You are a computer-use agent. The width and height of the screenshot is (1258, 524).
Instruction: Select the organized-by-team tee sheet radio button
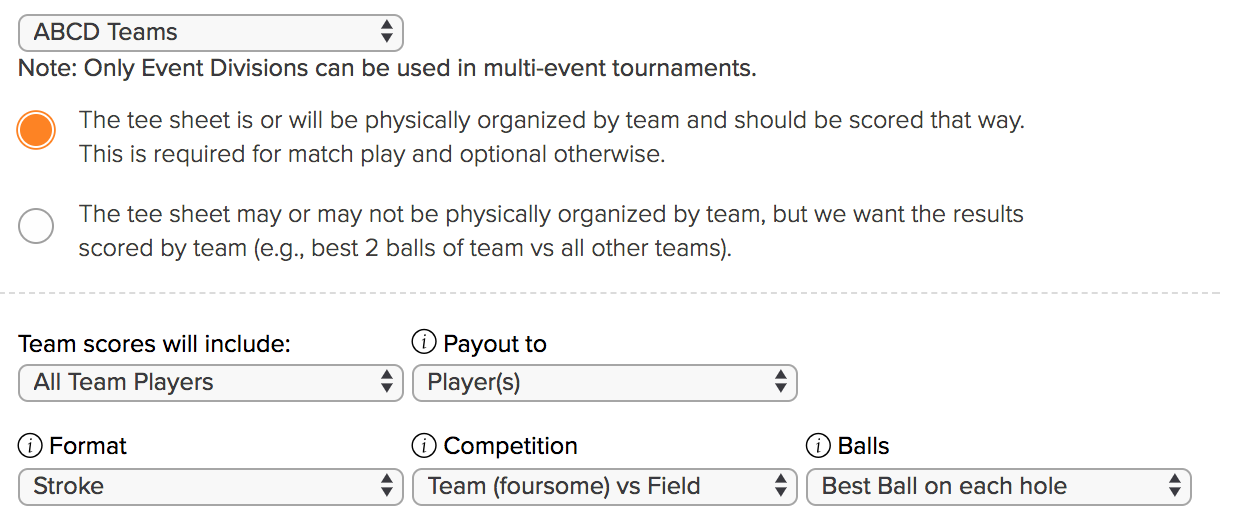tap(36, 131)
